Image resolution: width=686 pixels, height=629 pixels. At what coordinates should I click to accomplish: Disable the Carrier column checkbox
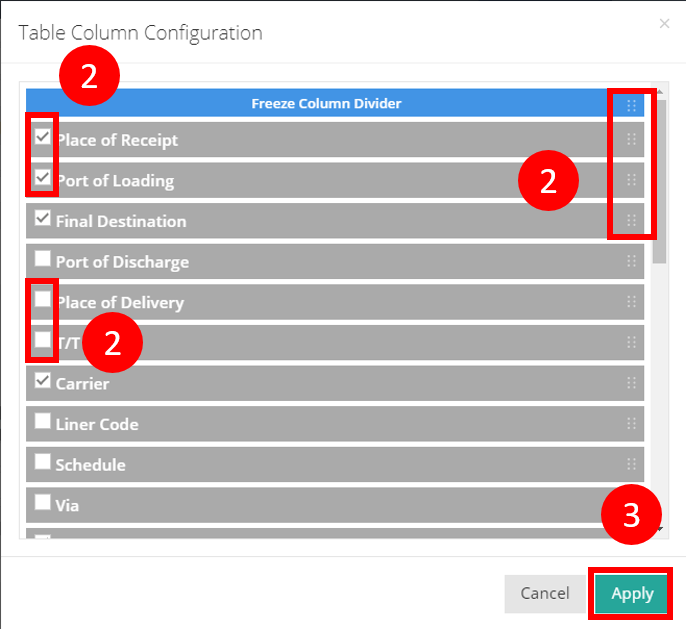[43, 381]
